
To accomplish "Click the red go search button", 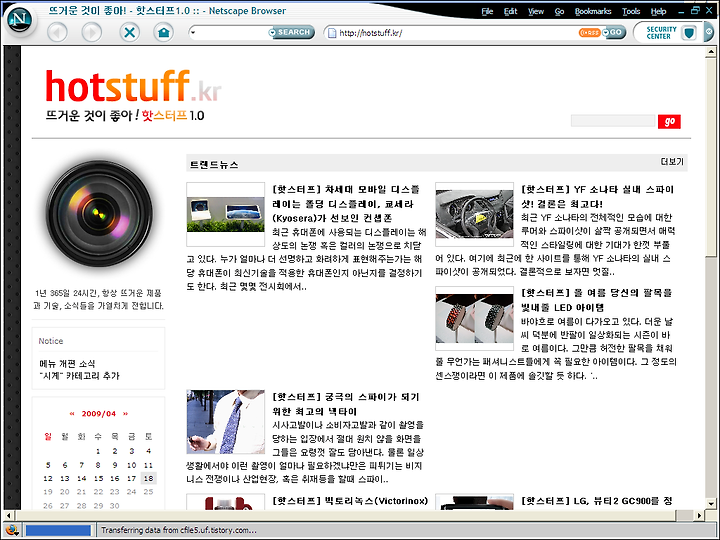I will 669,121.
